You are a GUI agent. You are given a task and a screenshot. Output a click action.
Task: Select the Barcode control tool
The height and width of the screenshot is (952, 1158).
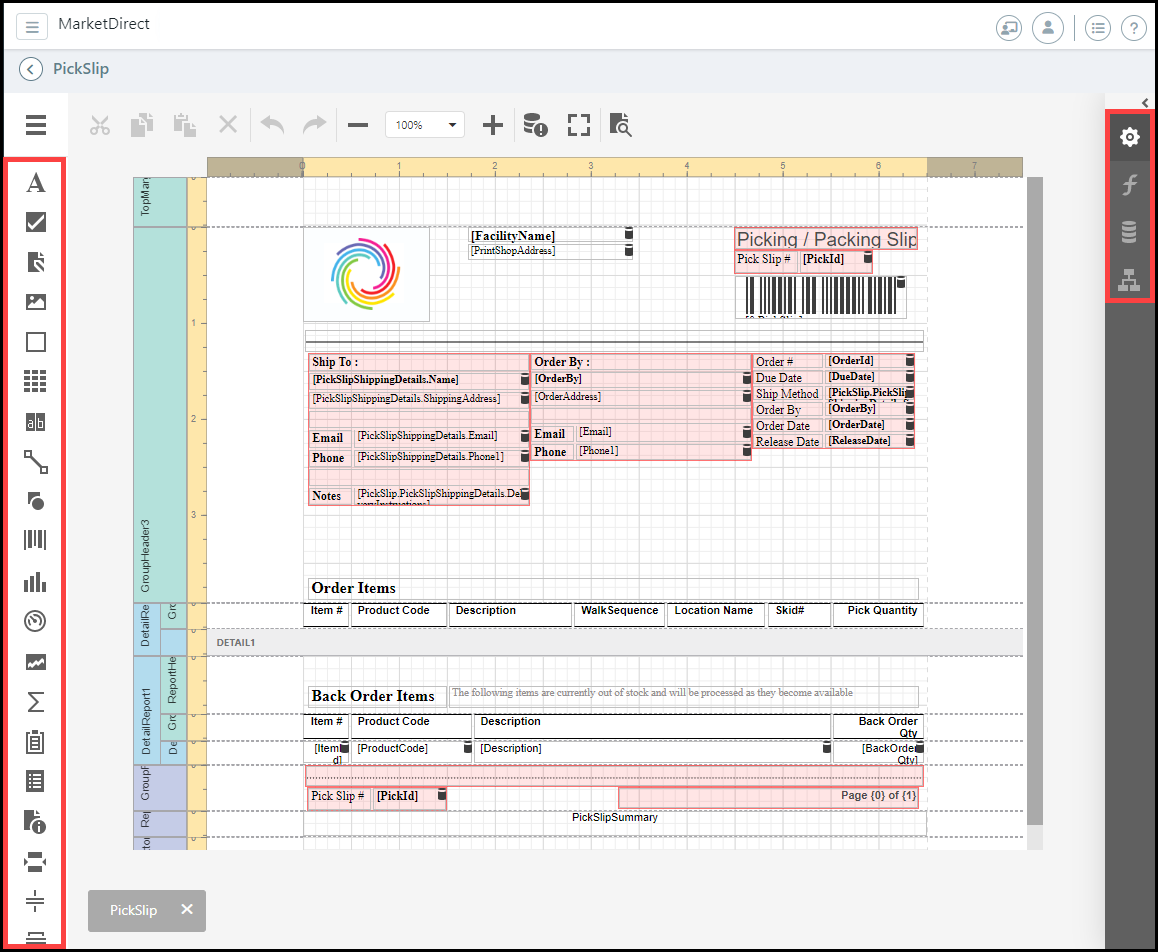point(36,541)
